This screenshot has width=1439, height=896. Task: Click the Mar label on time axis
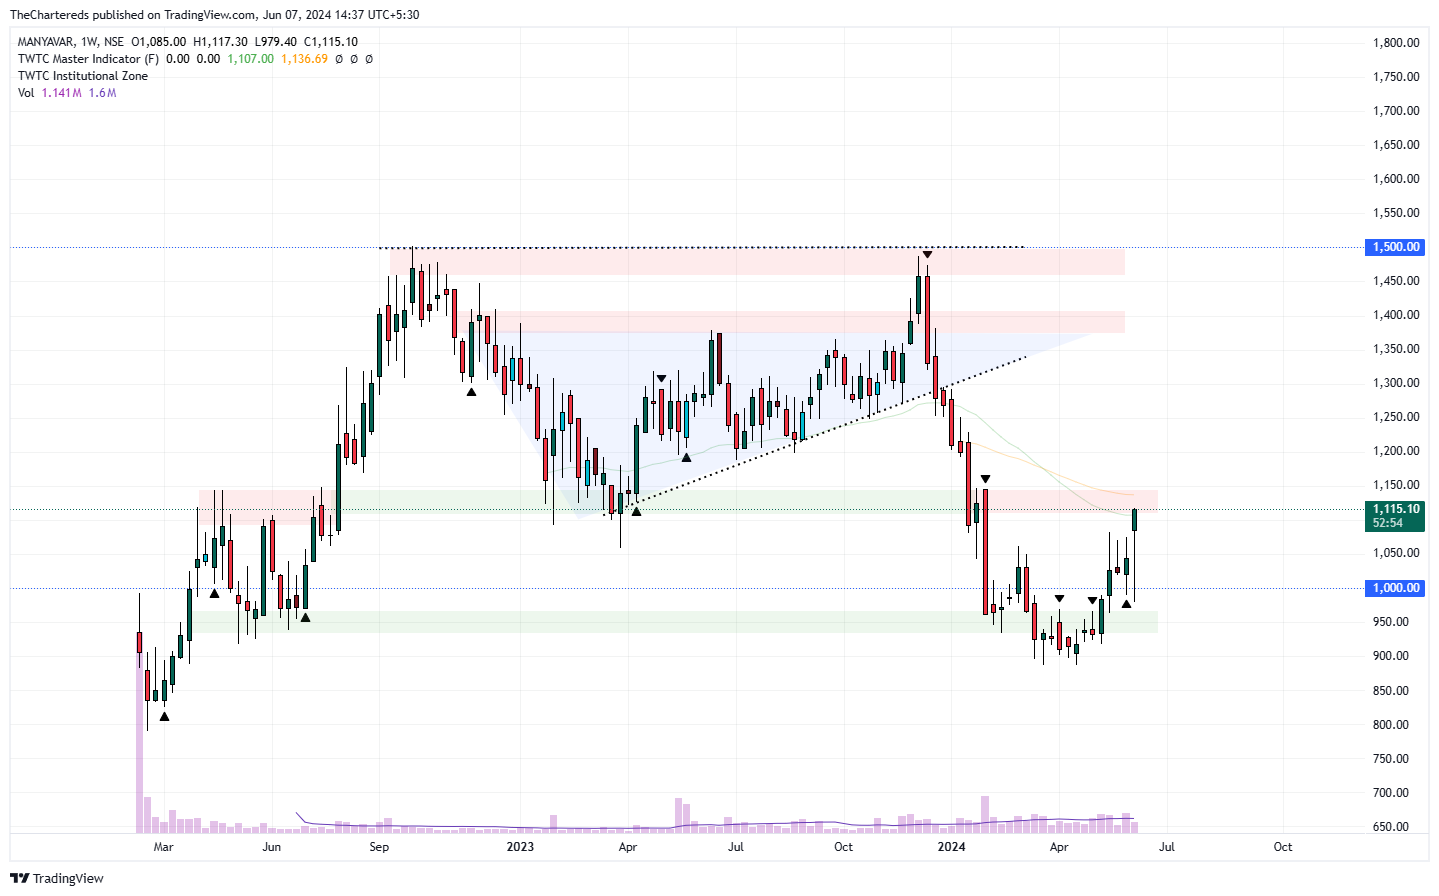[163, 847]
